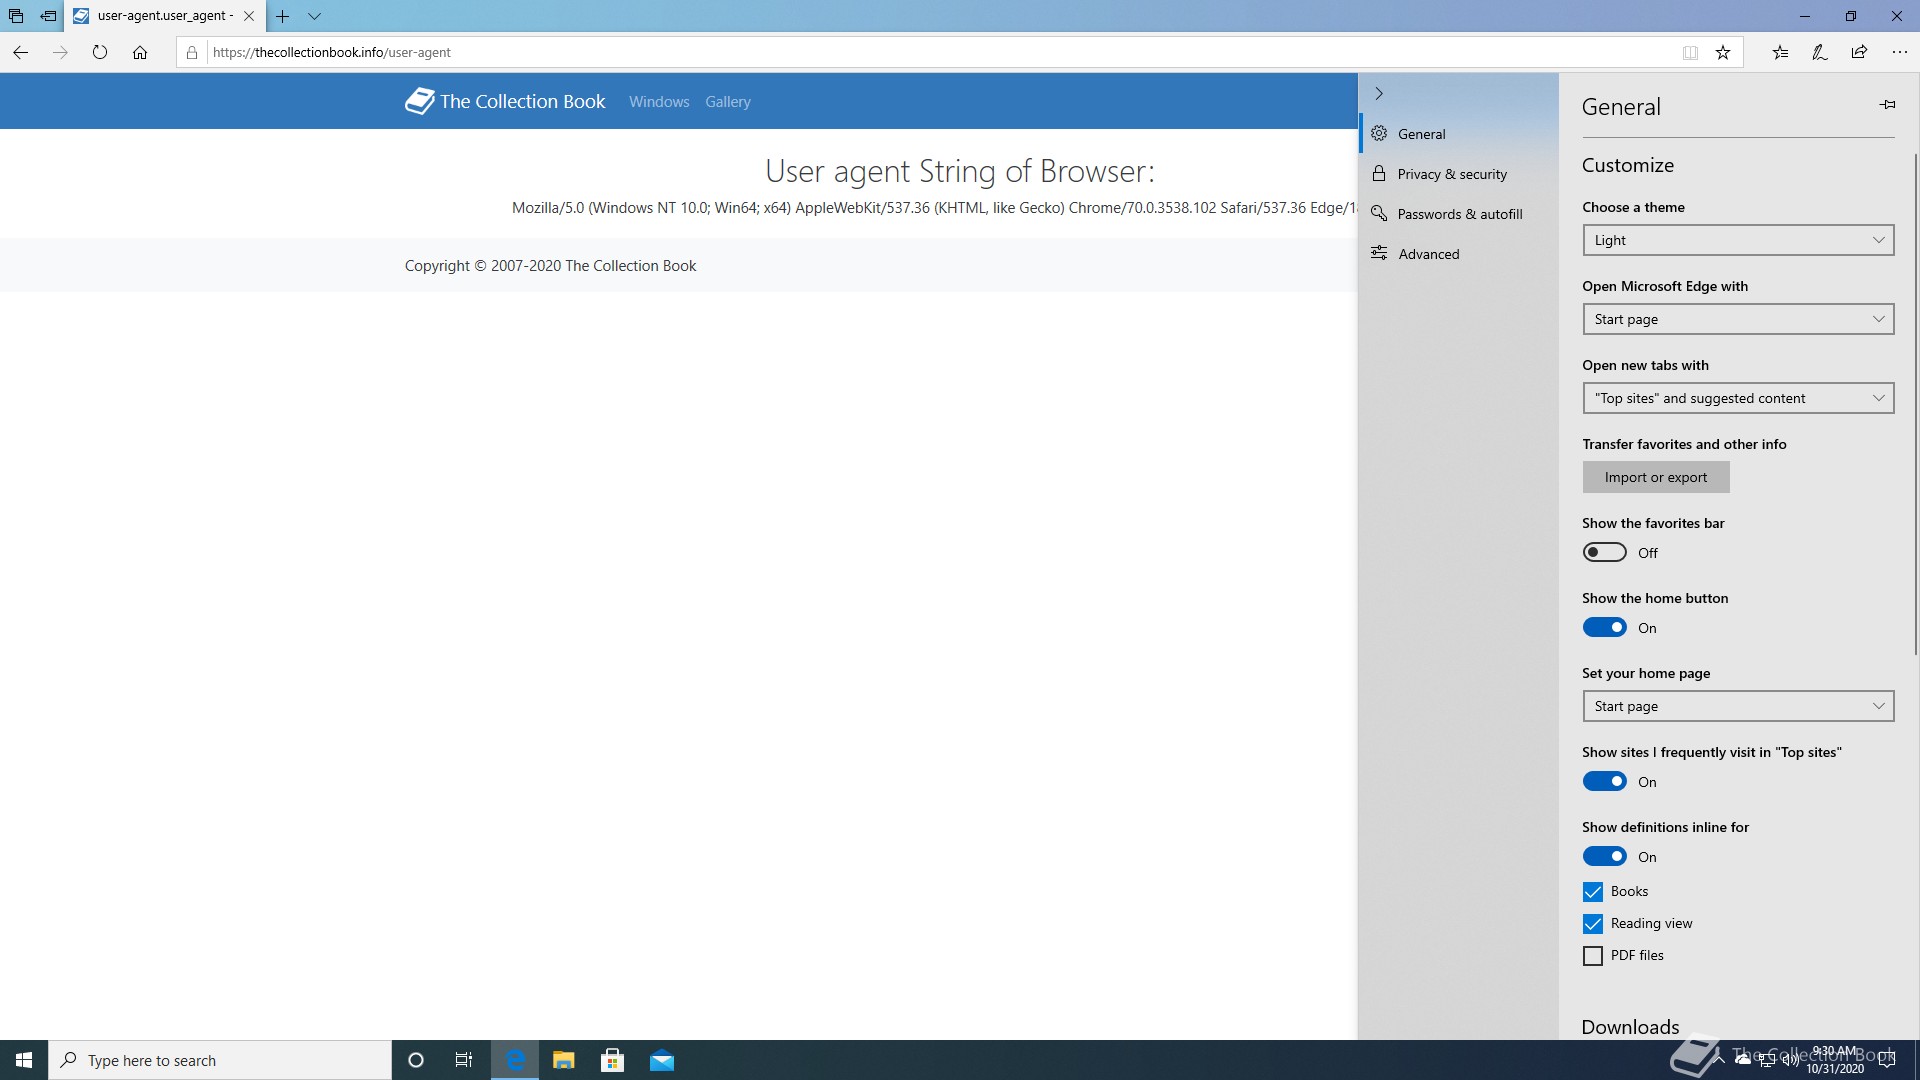Click the Import or export button
1920x1080 pixels.
[1655, 477]
